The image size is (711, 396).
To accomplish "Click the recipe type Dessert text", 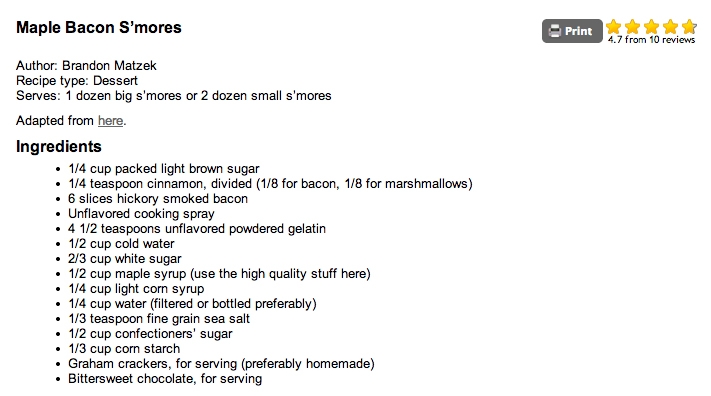I will click(x=115, y=81).
